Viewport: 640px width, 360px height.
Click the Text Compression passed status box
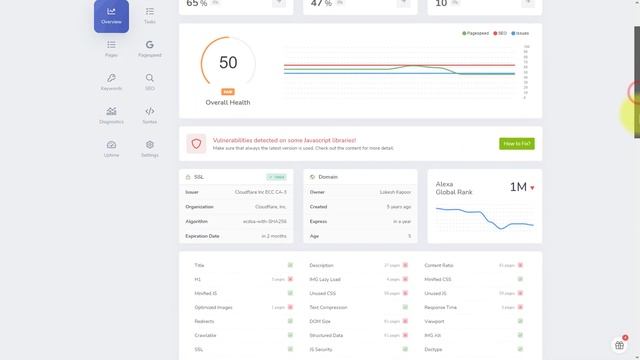tap(405, 307)
